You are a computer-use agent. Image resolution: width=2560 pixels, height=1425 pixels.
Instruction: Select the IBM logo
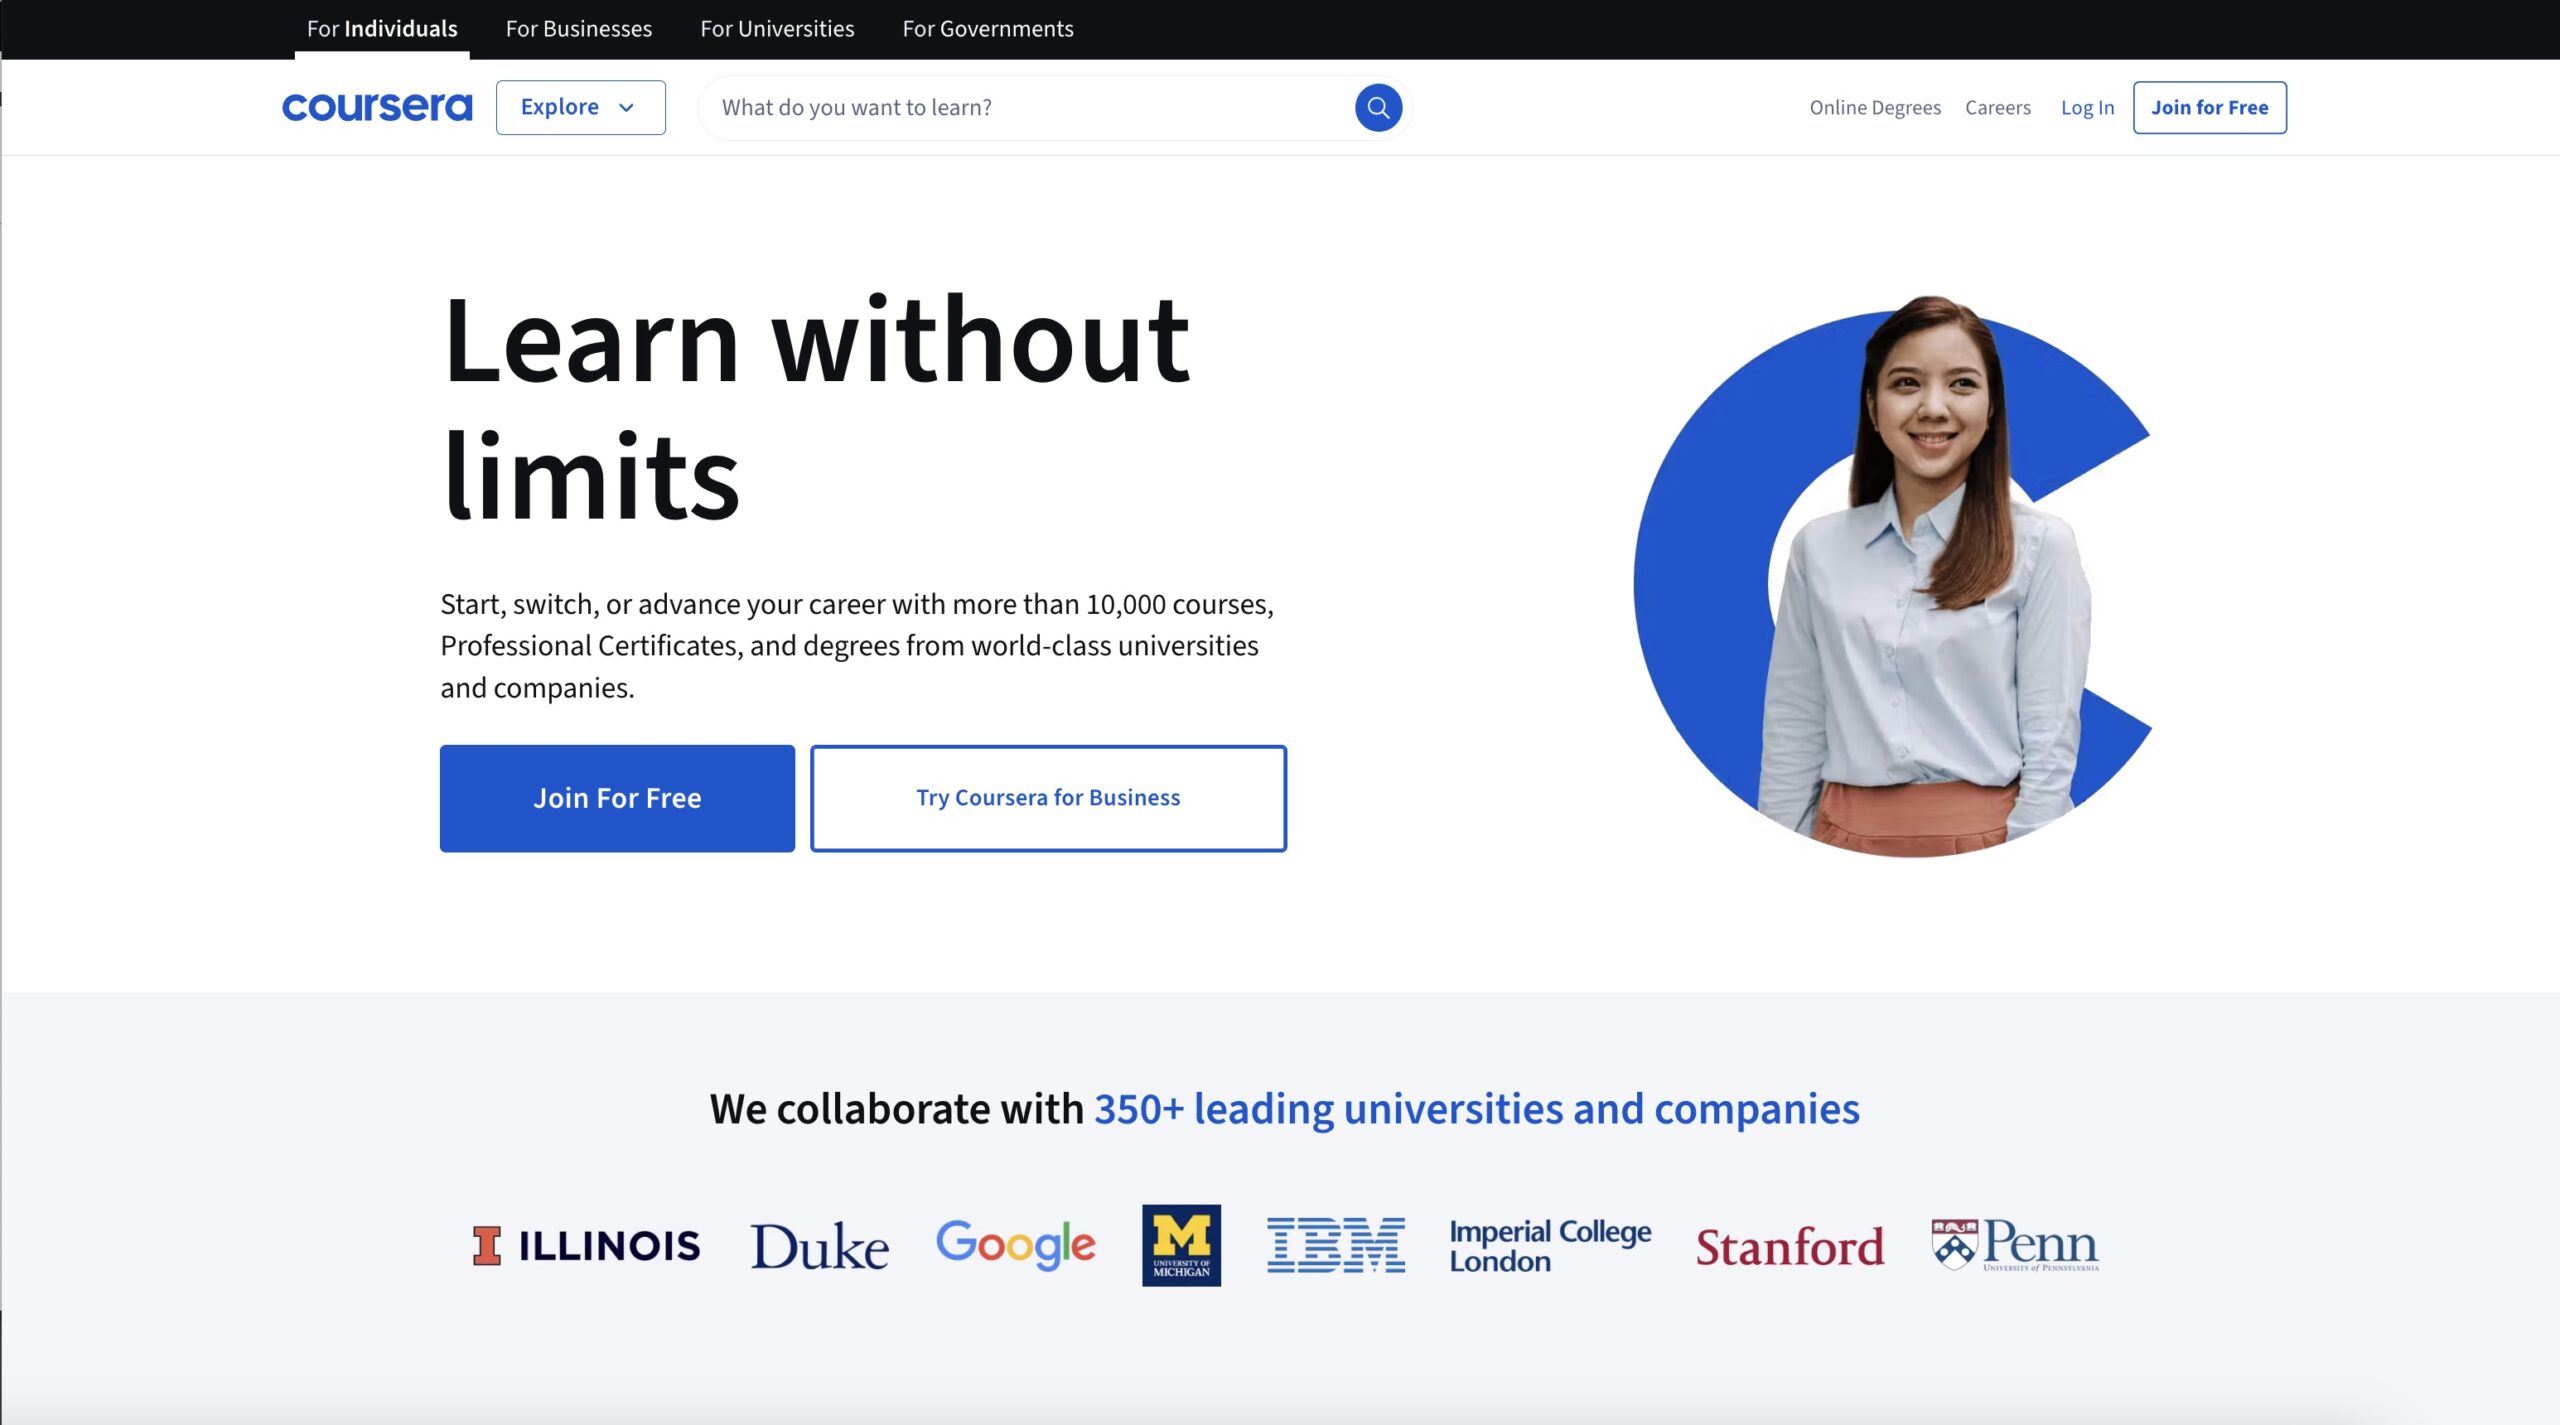1337,1245
